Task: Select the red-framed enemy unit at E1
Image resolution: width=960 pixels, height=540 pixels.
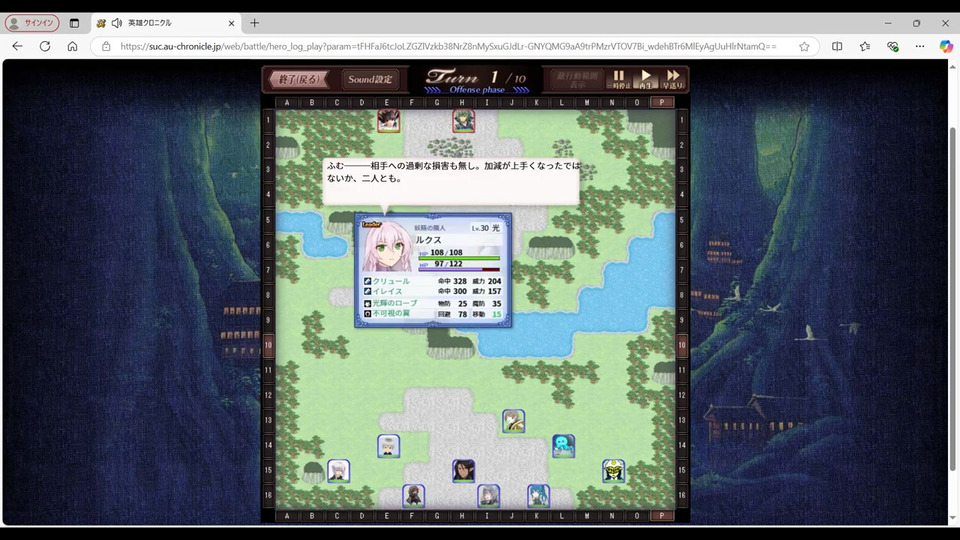Action: 388,121
